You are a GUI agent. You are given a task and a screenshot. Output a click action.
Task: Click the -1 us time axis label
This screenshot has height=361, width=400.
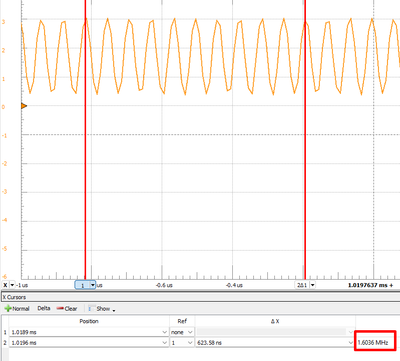23,285
